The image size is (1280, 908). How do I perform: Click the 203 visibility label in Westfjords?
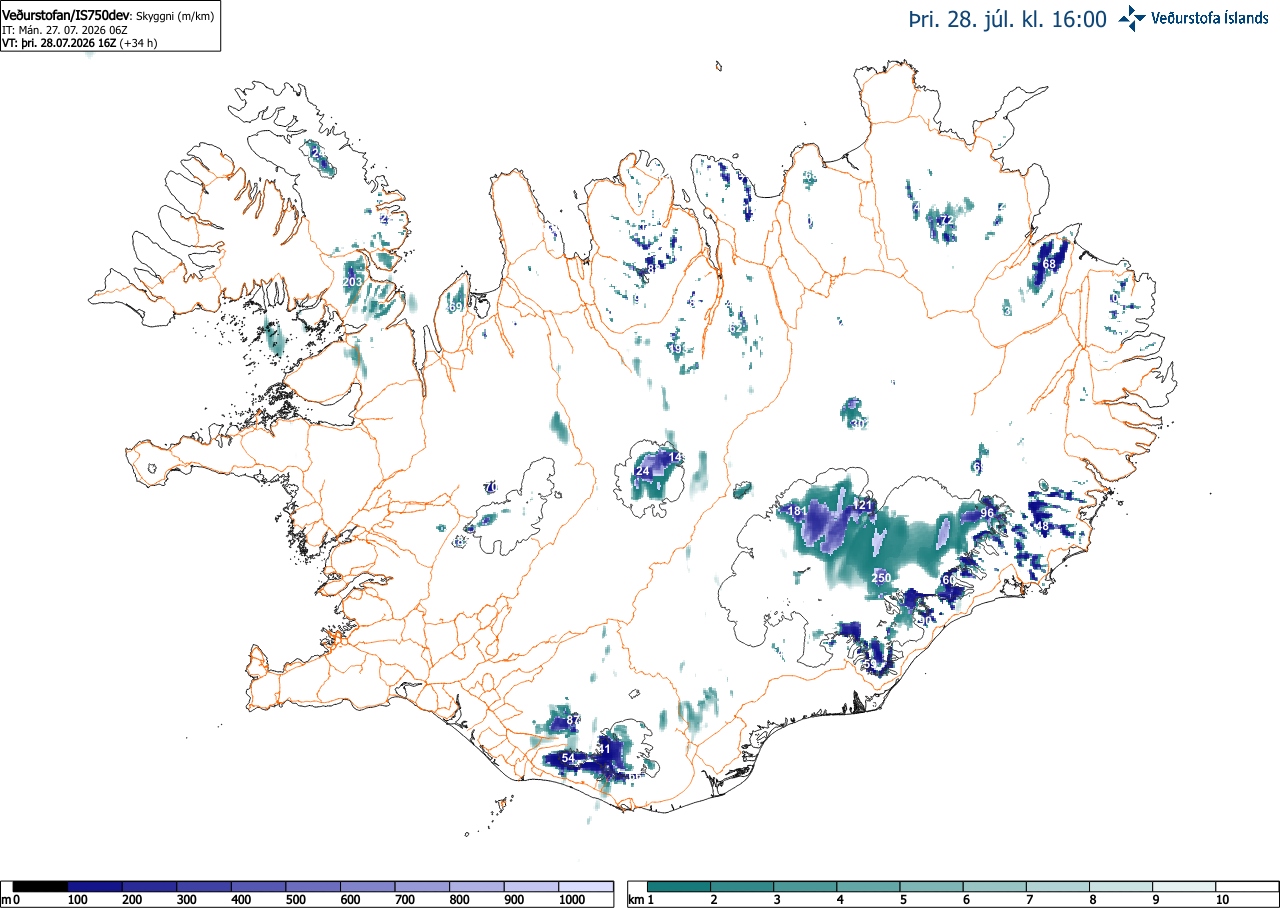click(352, 283)
